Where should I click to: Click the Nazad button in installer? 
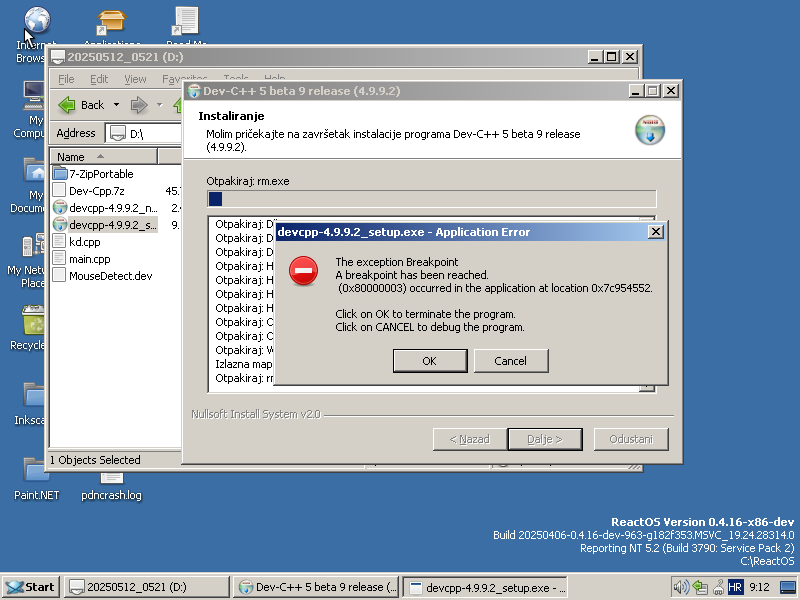pos(469,439)
